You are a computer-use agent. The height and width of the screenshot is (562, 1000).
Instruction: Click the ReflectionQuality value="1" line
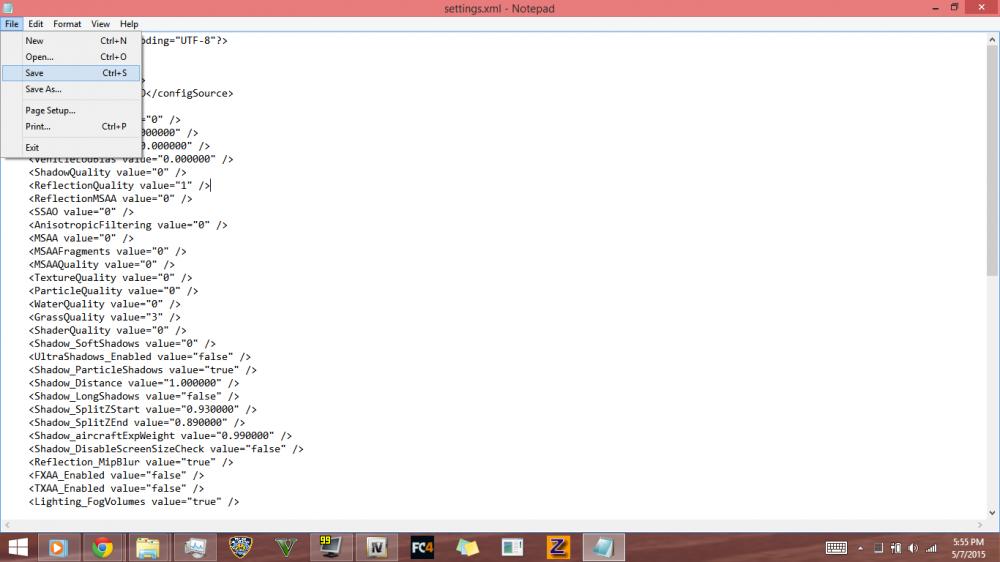tap(119, 186)
